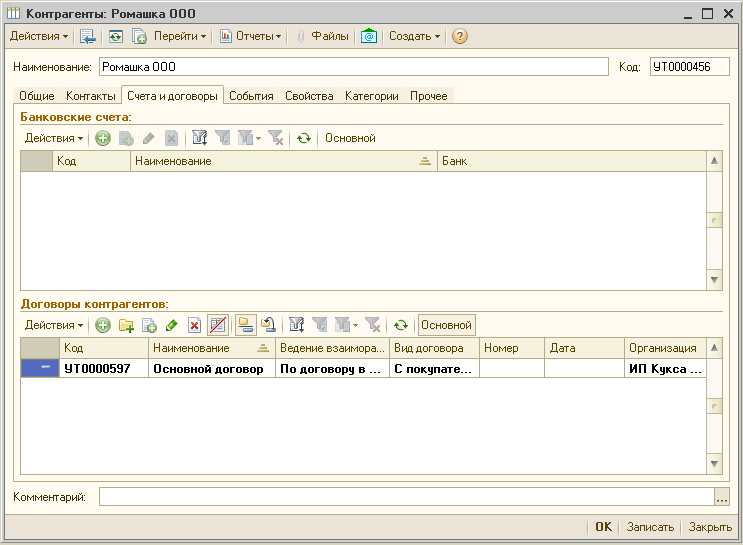The width and height of the screenshot is (743, 545).
Task: Click the copy bank account icon
Action: point(126,138)
